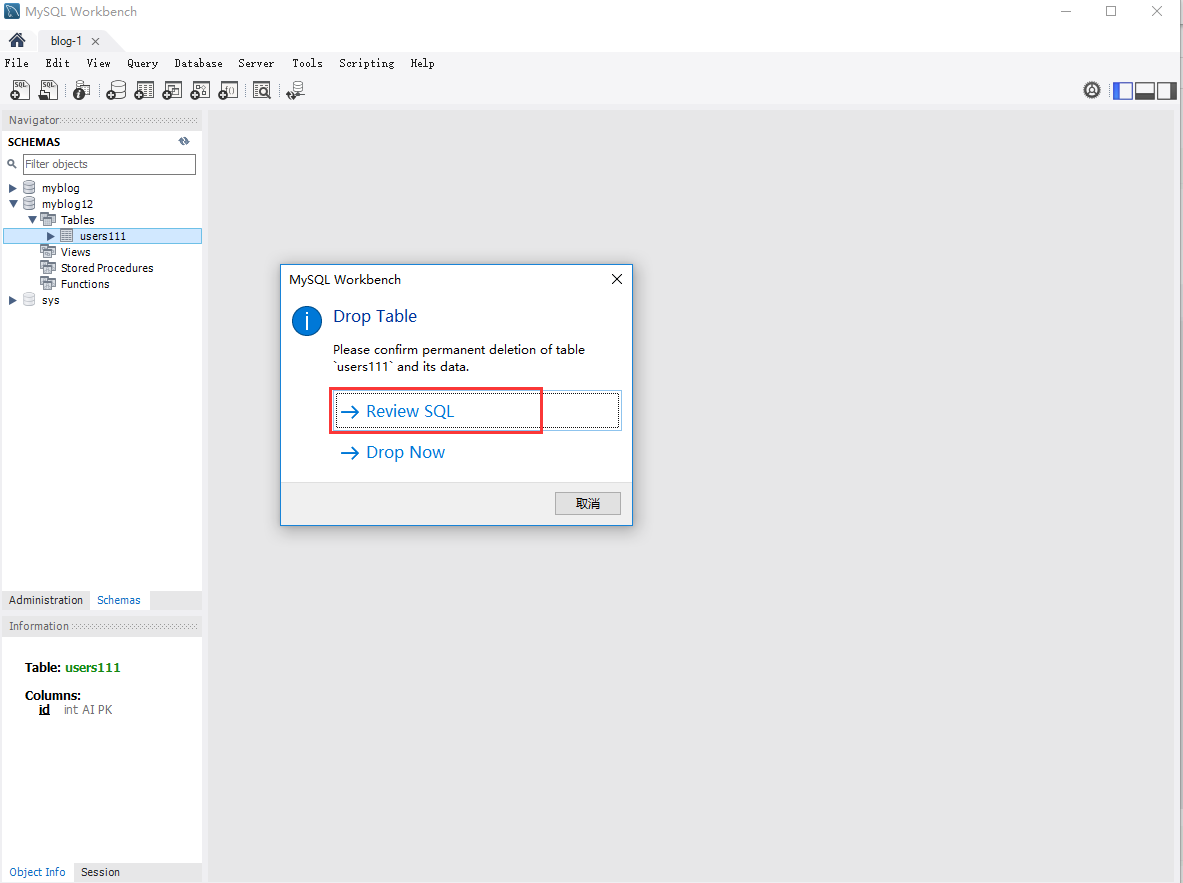
Task: Open the Query menu
Action: 143,63
